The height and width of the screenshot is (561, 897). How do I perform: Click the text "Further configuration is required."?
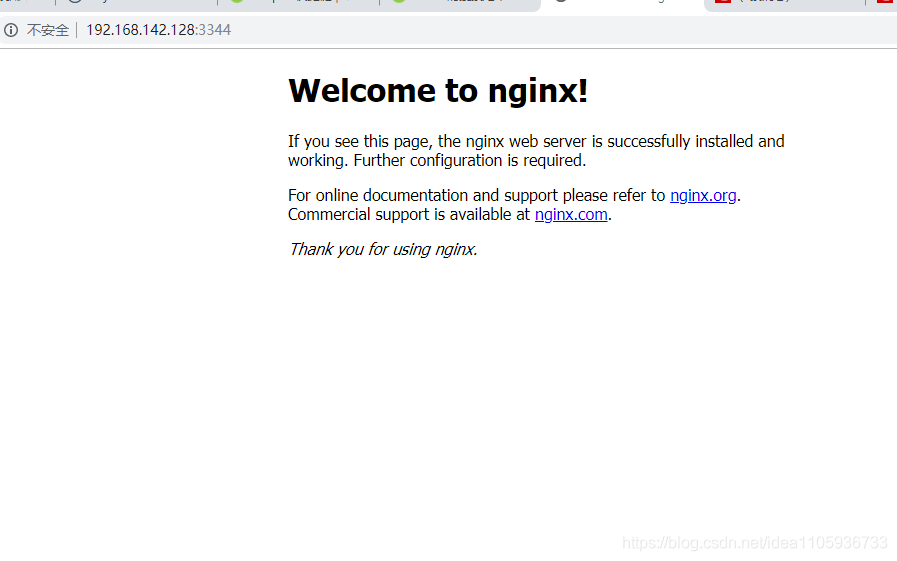[x=470, y=161]
